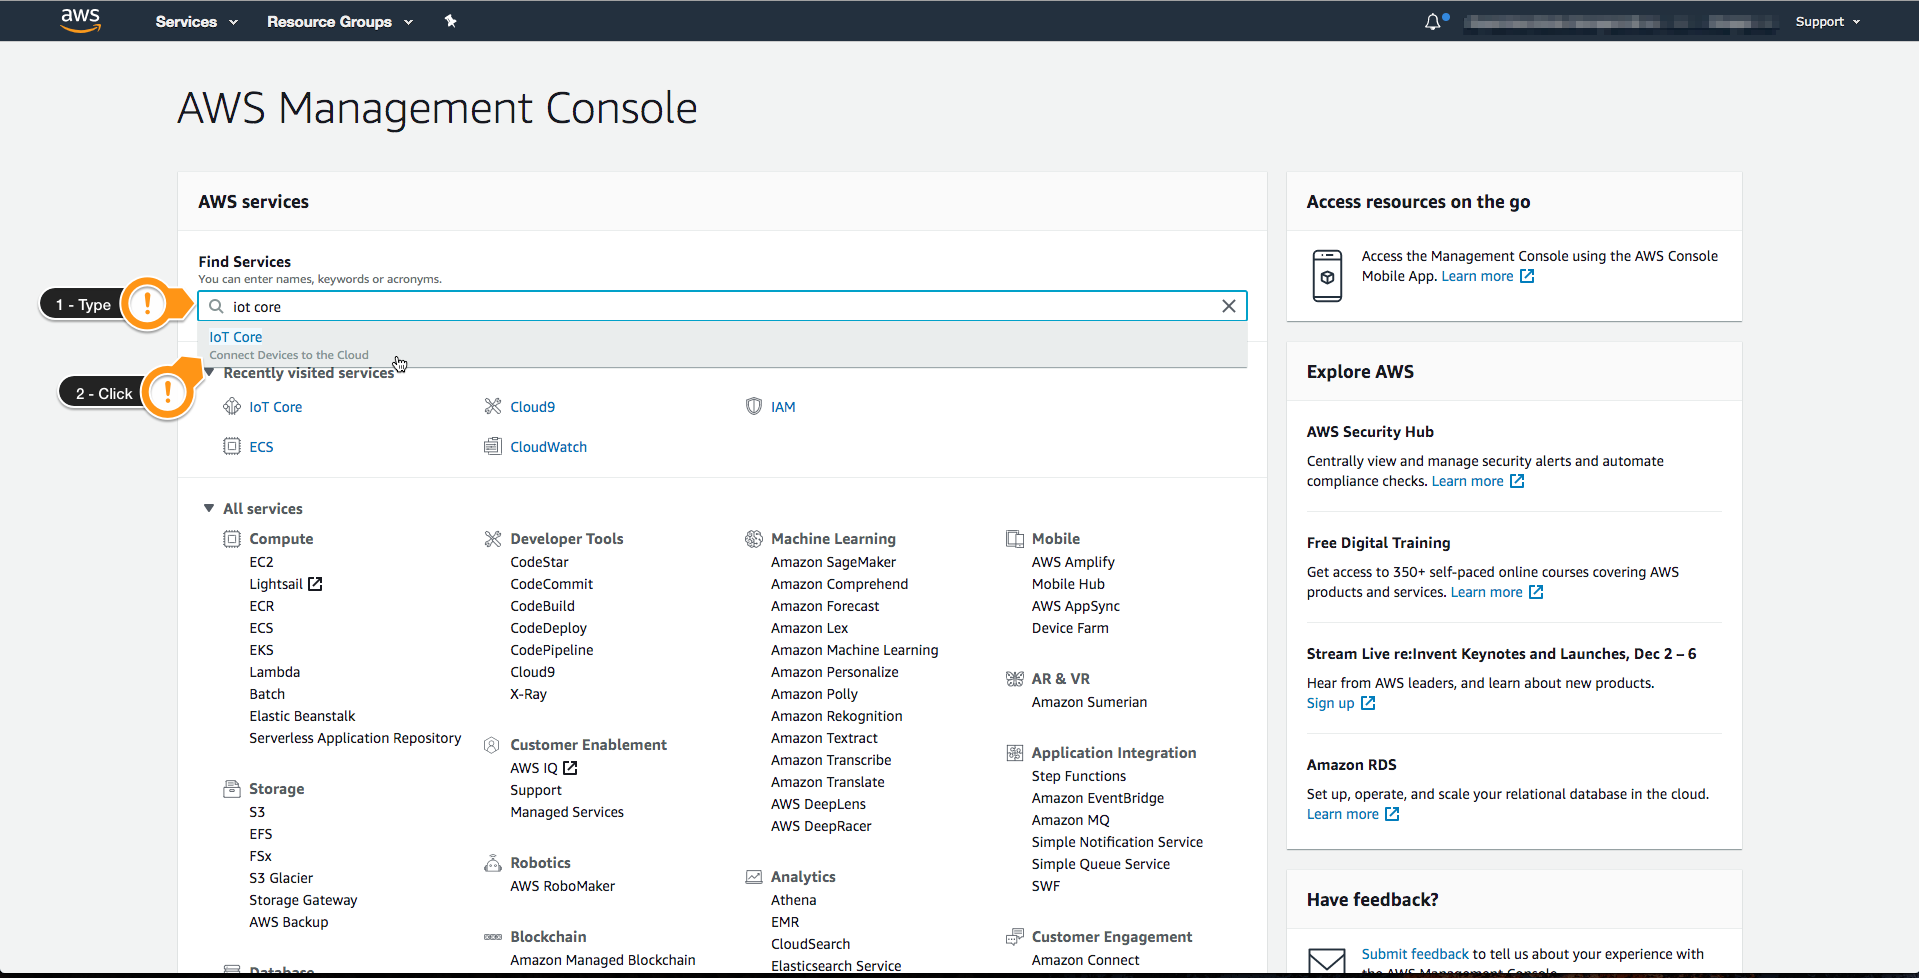Click Learn more under AWS Security Hub

(x=1477, y=481)
